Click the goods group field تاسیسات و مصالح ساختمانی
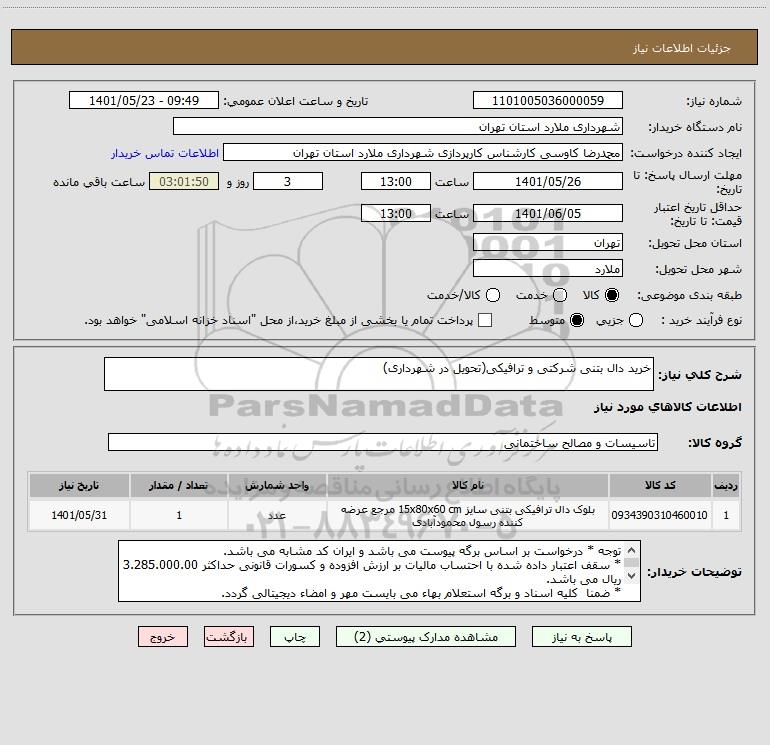Screen dimensions: 770x745 coord(383,442)
